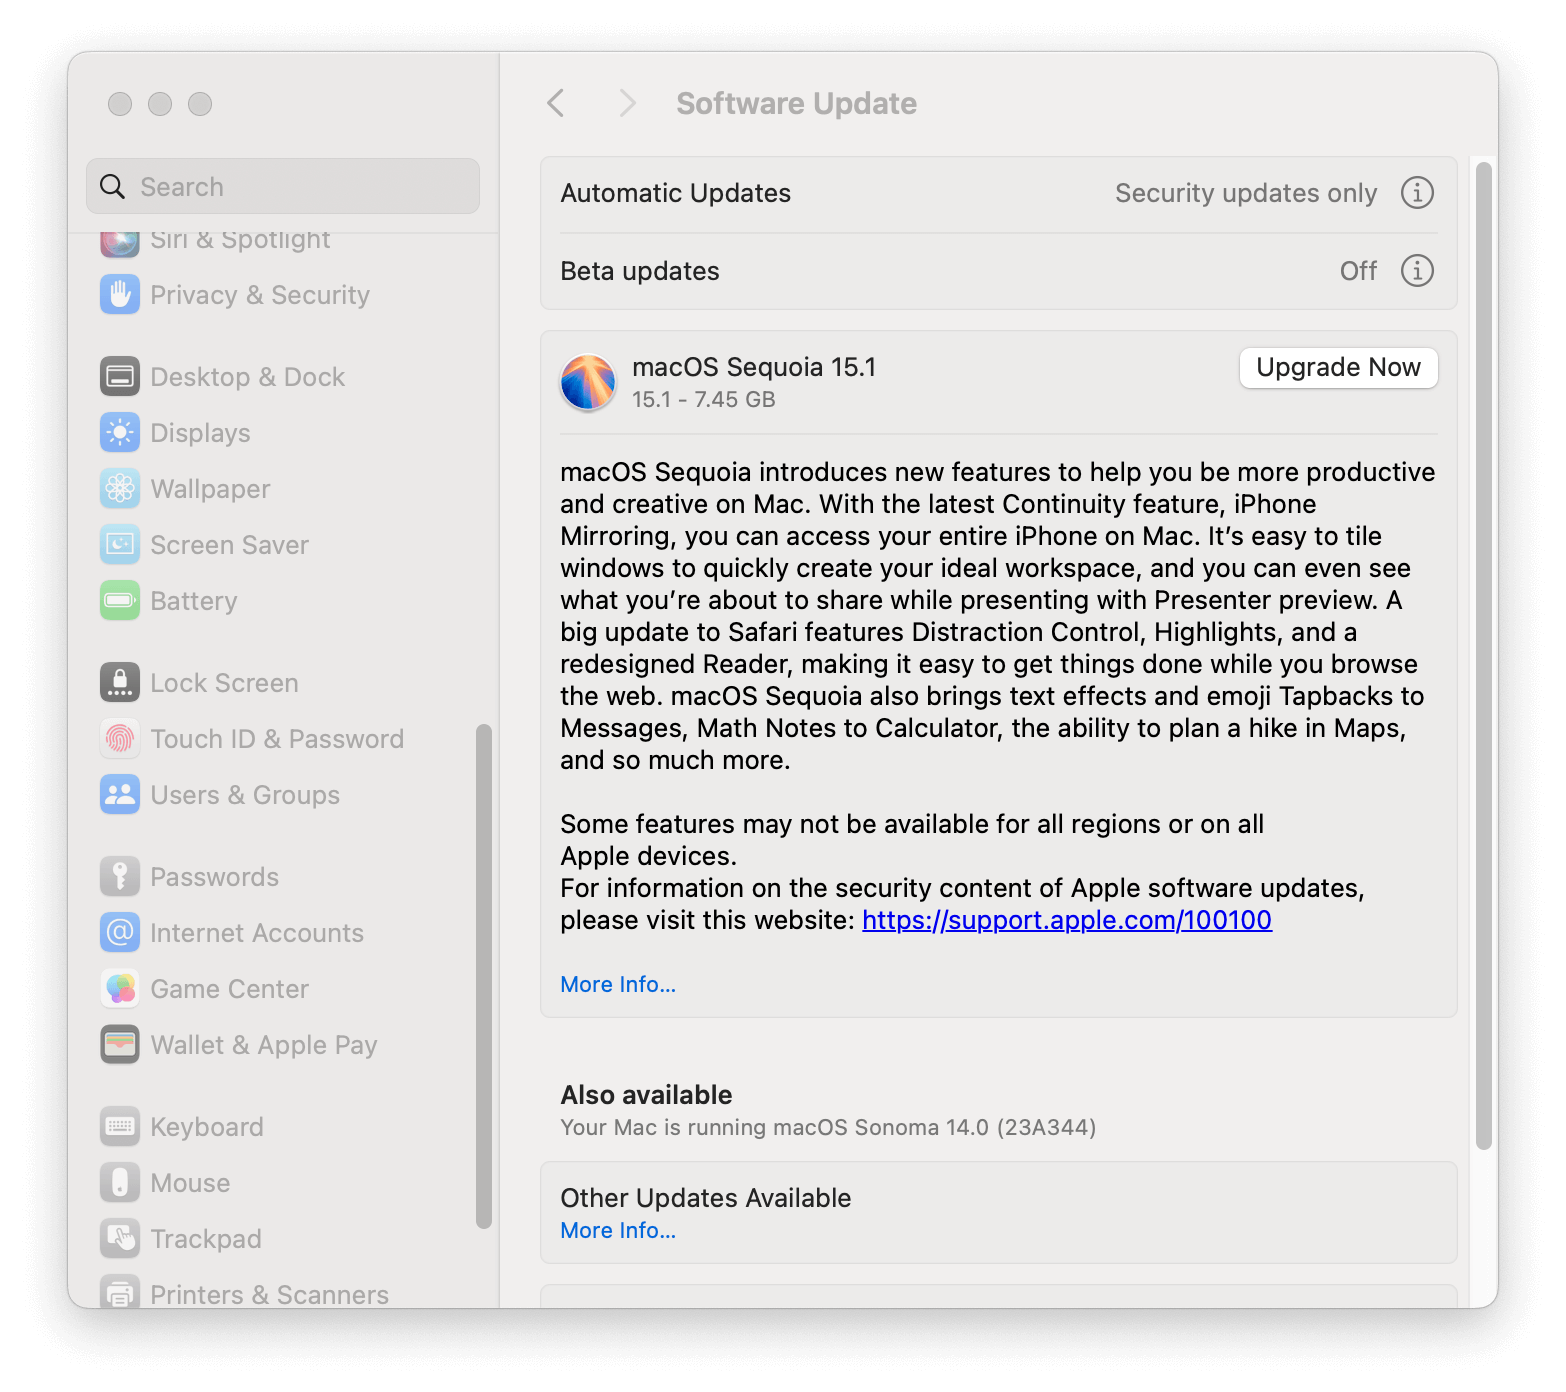Select Trackpad label in sidebar
1566x1392 pixels.
coord(206,1239)
